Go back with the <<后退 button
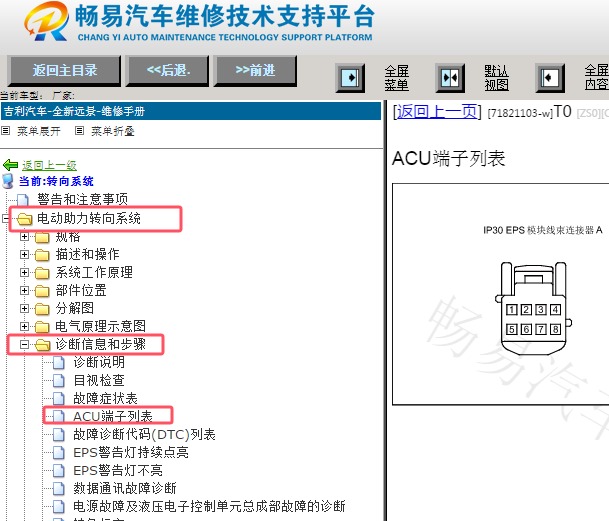 coord(167,71)
